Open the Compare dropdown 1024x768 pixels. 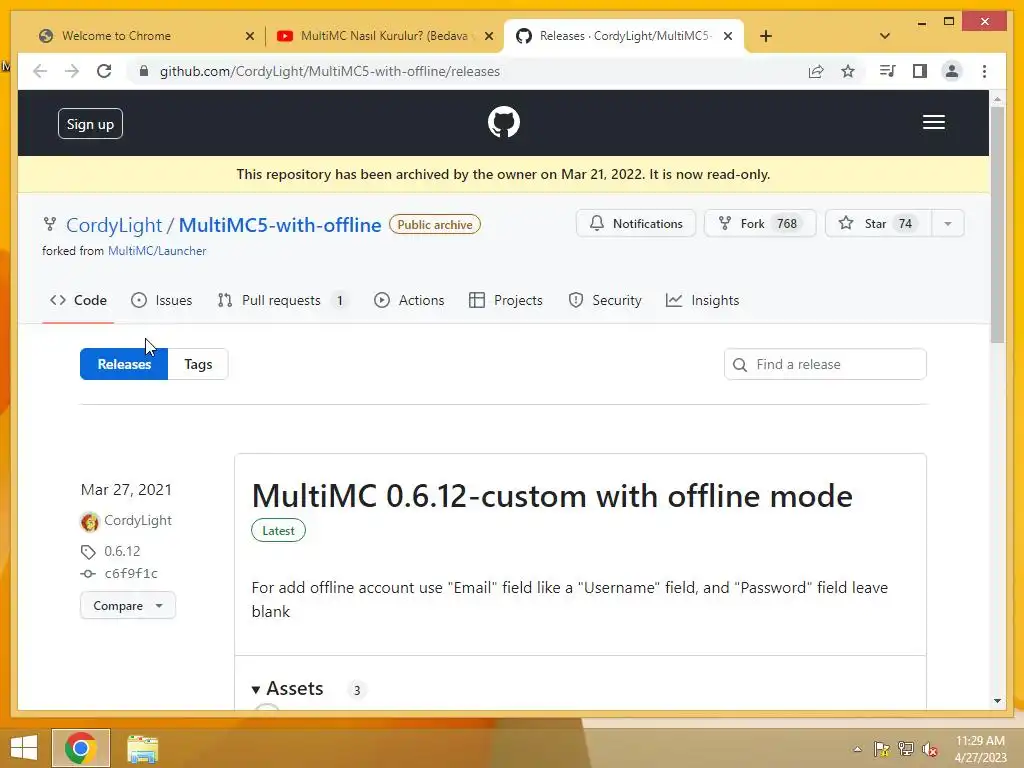(x=128, y=605)
